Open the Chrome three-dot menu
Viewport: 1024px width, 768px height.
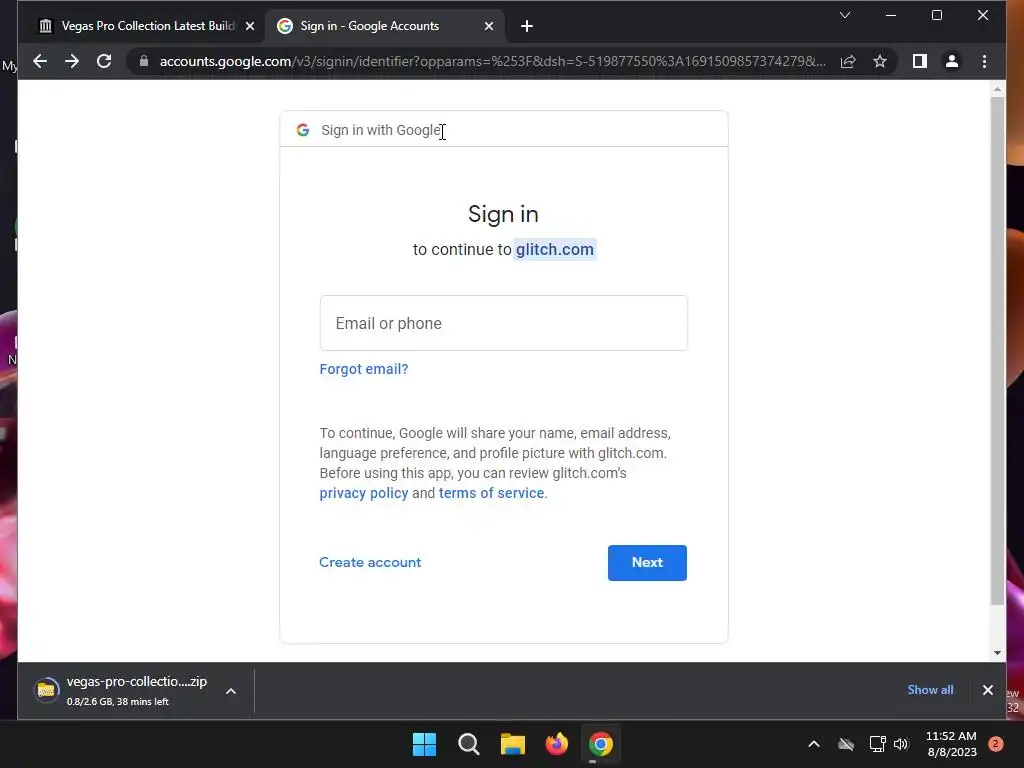click(984, 61)
